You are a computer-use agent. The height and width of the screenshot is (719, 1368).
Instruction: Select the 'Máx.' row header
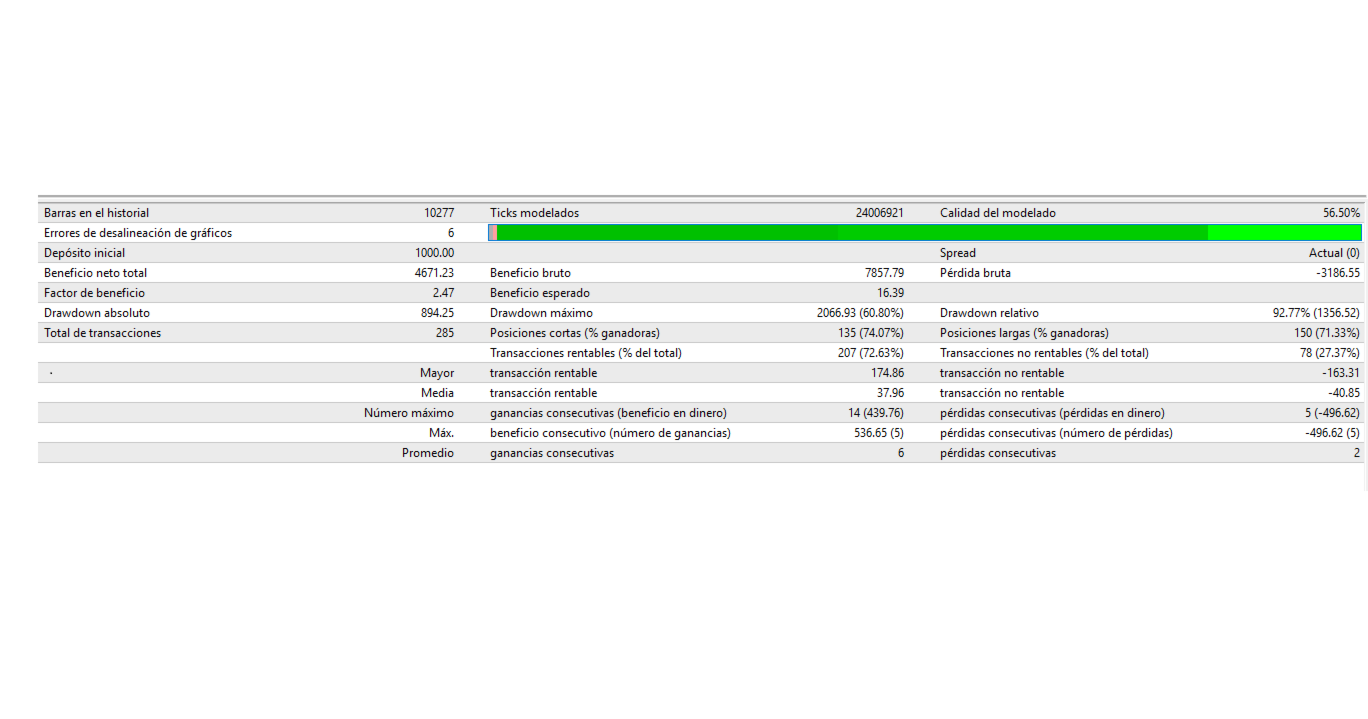click(441, 433)
